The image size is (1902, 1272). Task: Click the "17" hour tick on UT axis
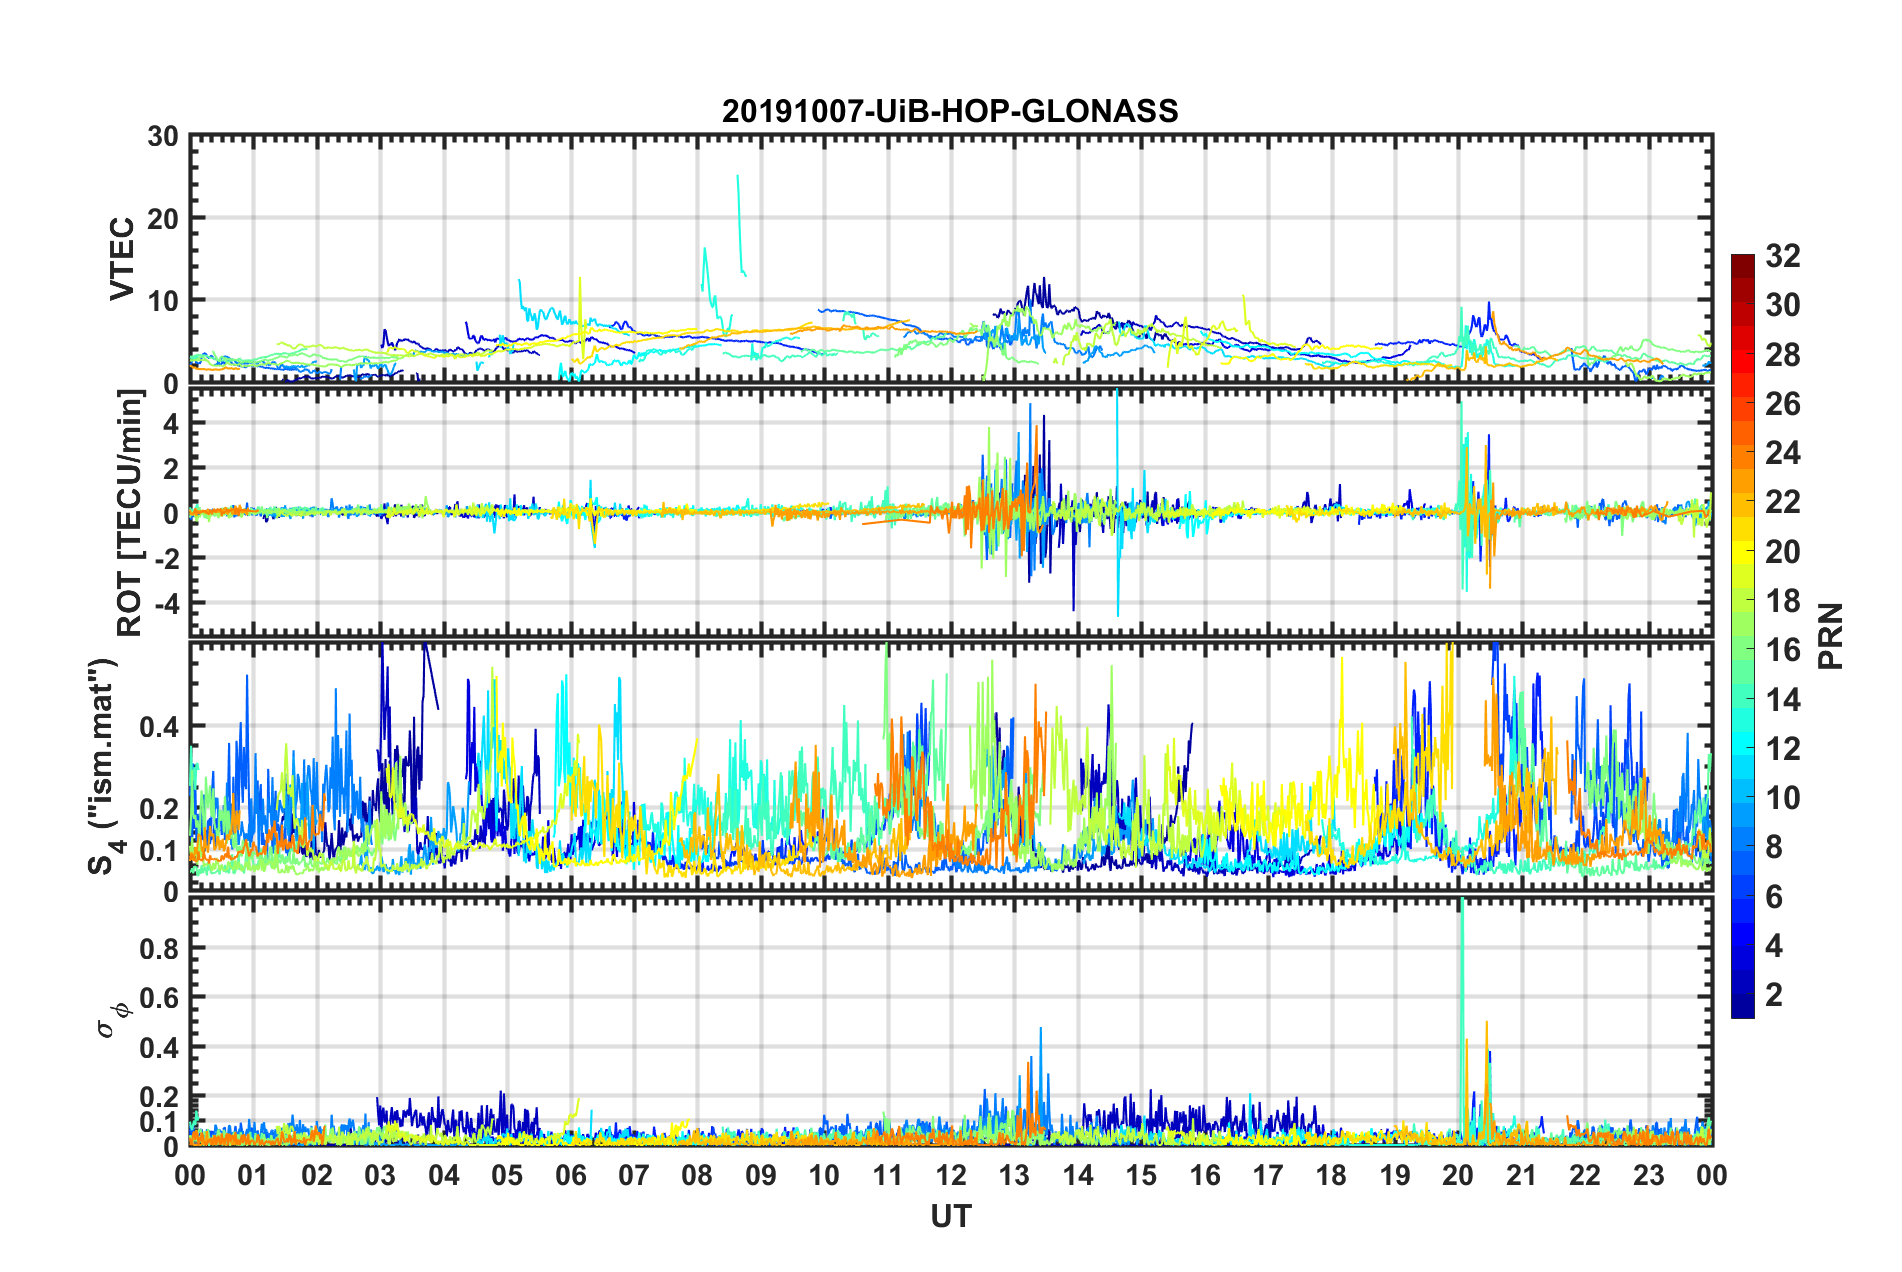click(x=1268, y=1175)
